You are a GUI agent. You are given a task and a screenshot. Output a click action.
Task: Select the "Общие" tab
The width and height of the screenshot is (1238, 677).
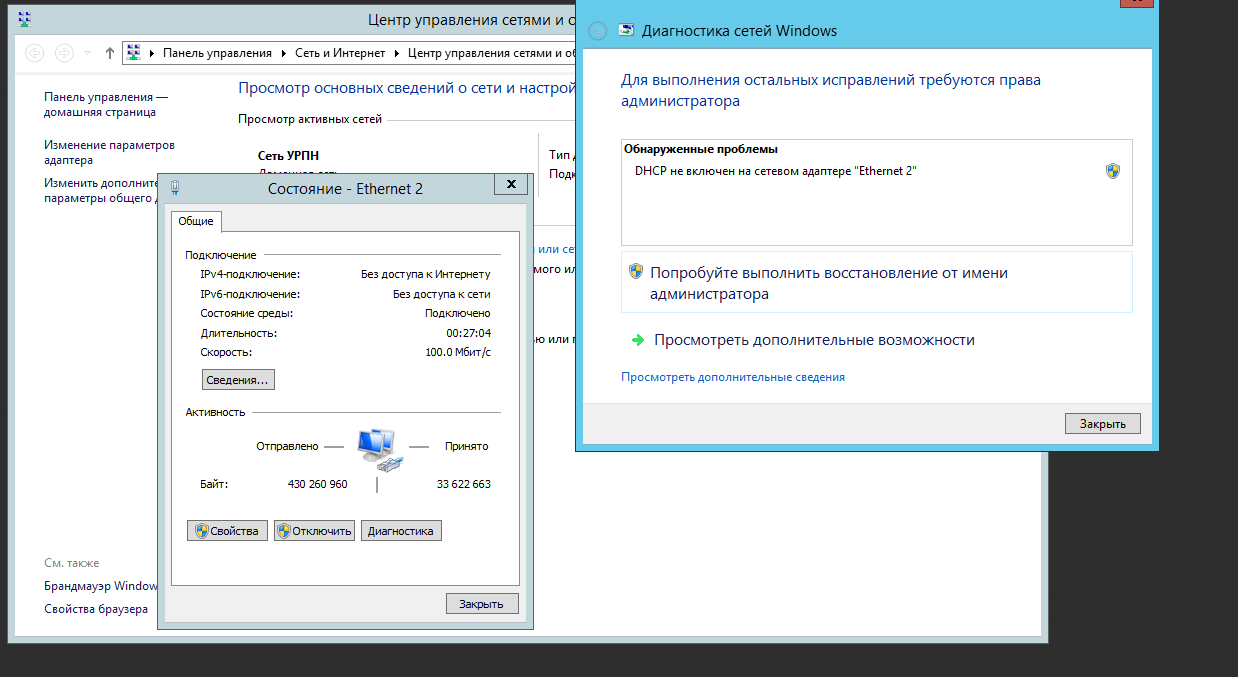(196, 221)
